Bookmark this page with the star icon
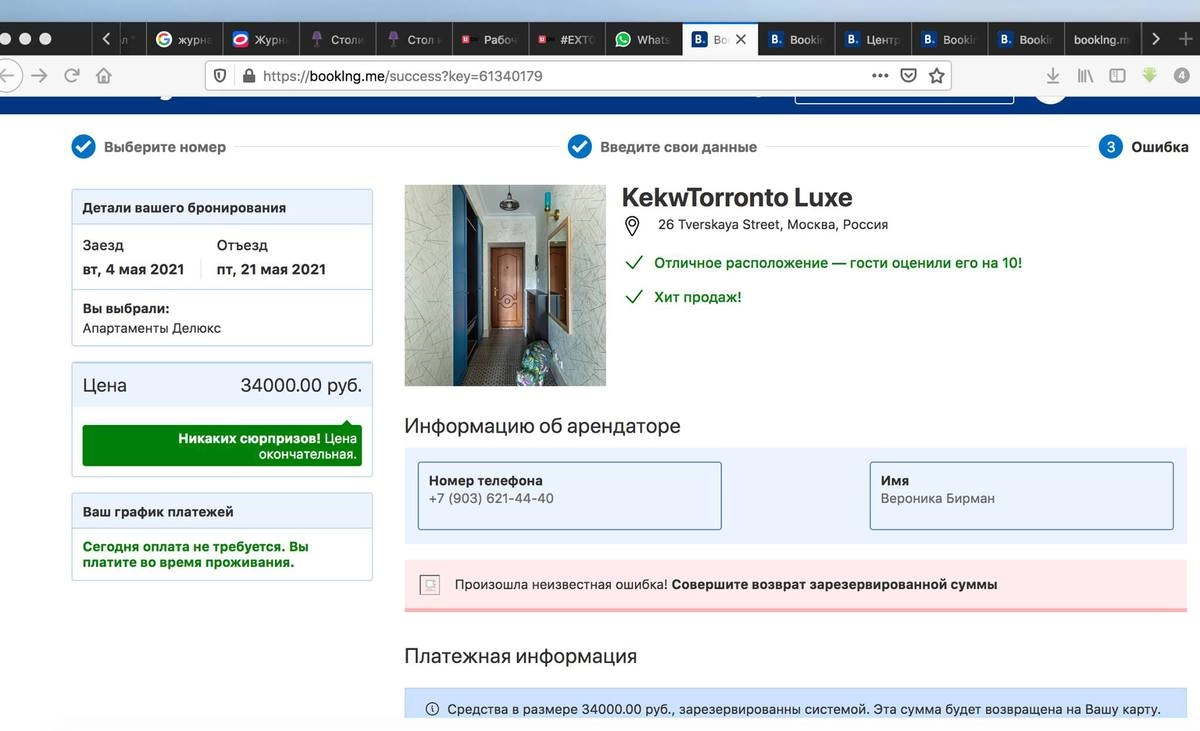The height and width of the screenshot is (731, 1200). click(936, 75)
